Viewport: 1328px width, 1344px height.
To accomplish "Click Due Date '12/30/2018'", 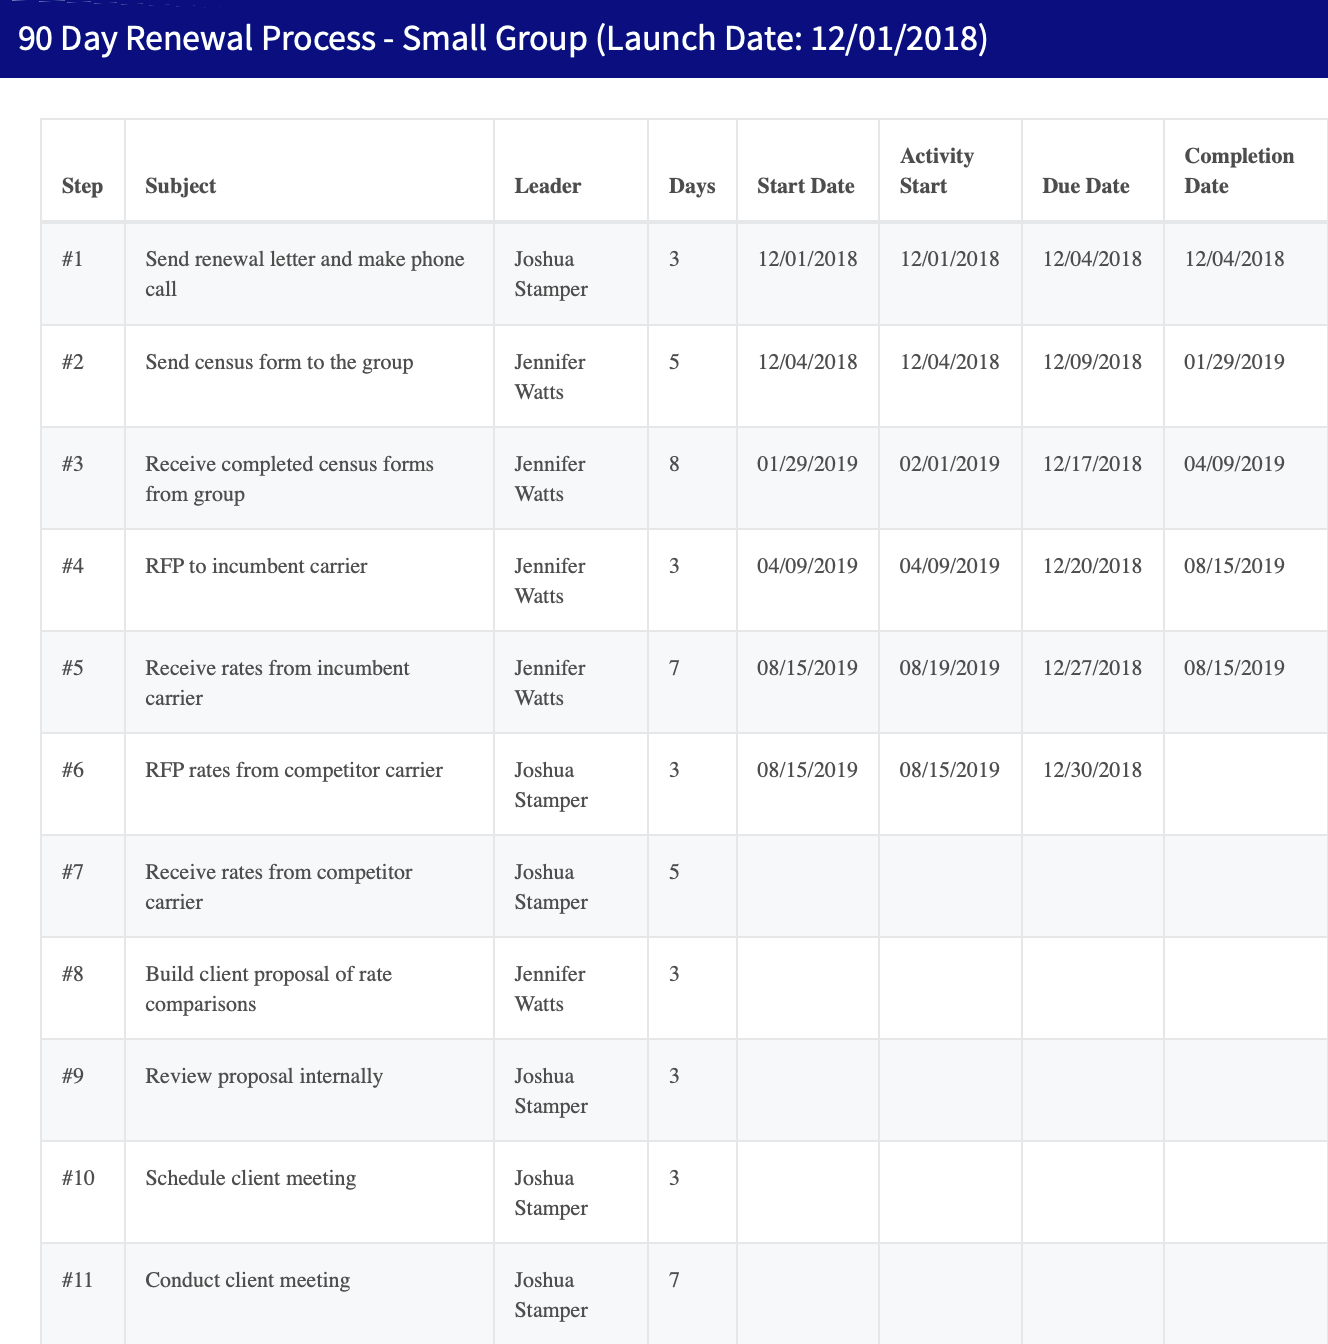I will (1092, 770).
